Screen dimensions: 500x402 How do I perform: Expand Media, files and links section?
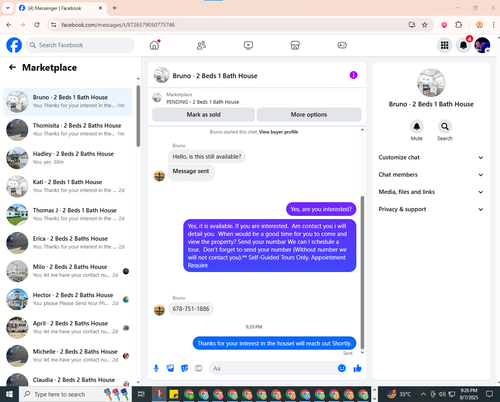[x=431, y=192]
